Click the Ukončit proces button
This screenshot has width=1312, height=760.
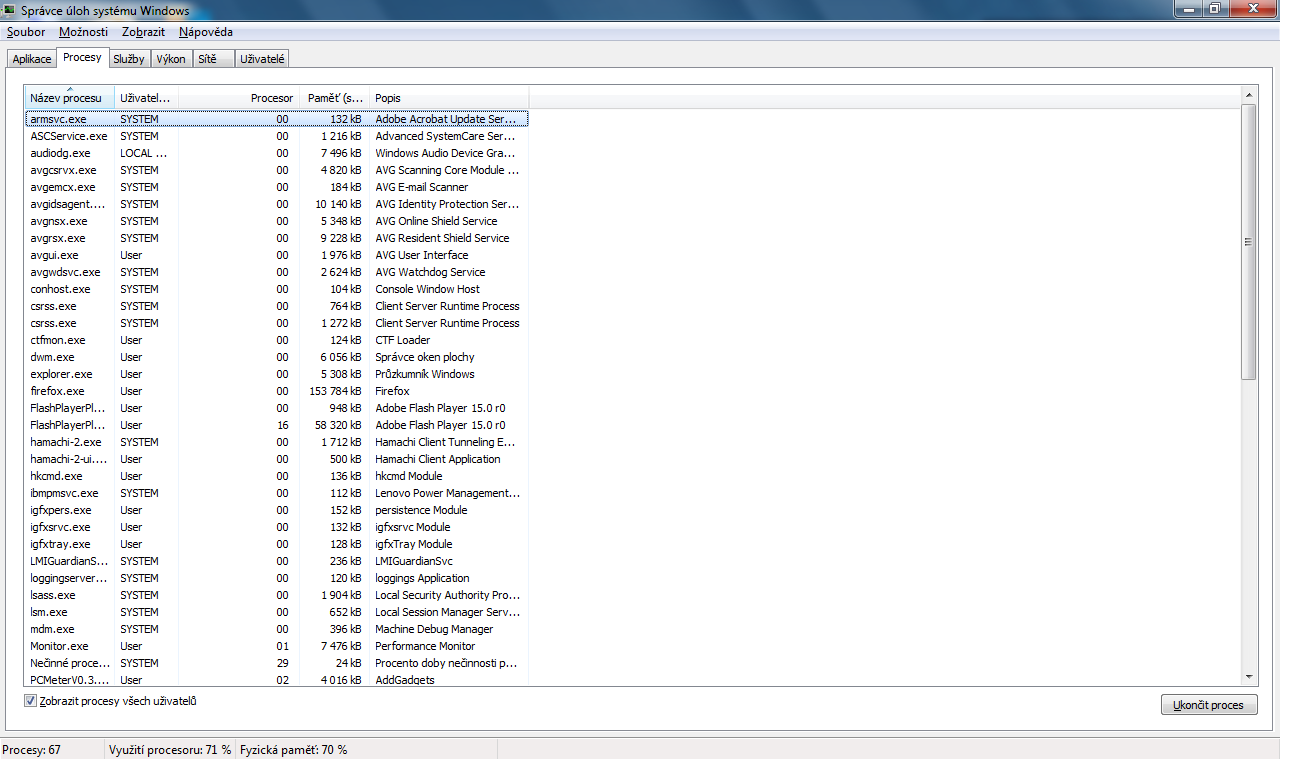pos(1209,705)
